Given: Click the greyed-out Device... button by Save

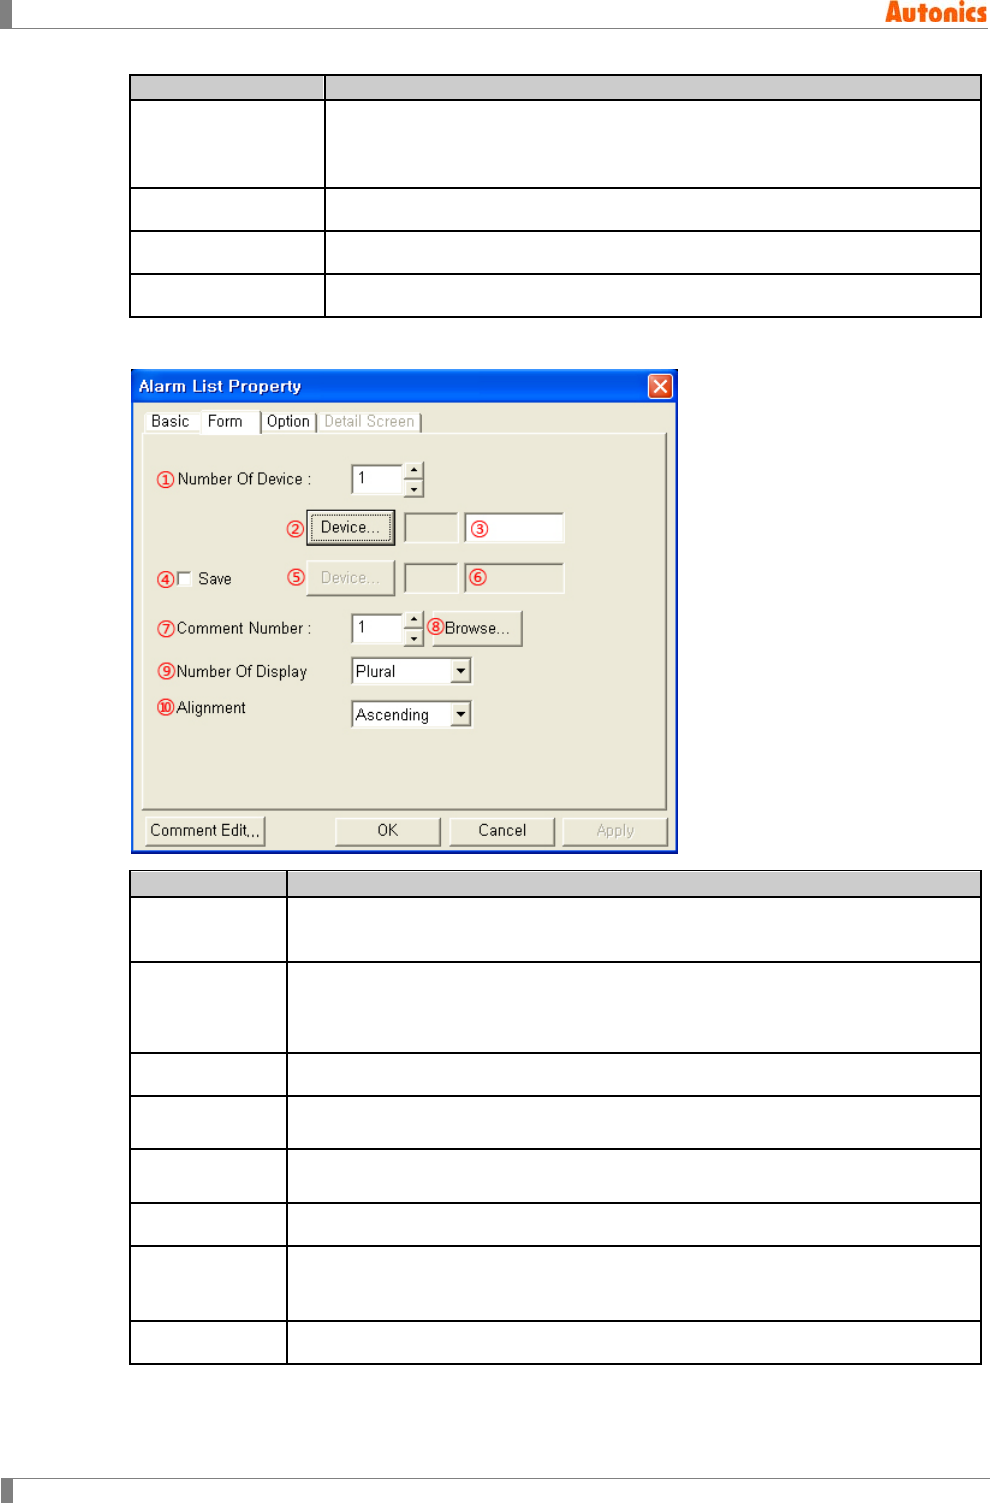Looking at the screenshot, I should pyautogui.click(x=350, y=578).
